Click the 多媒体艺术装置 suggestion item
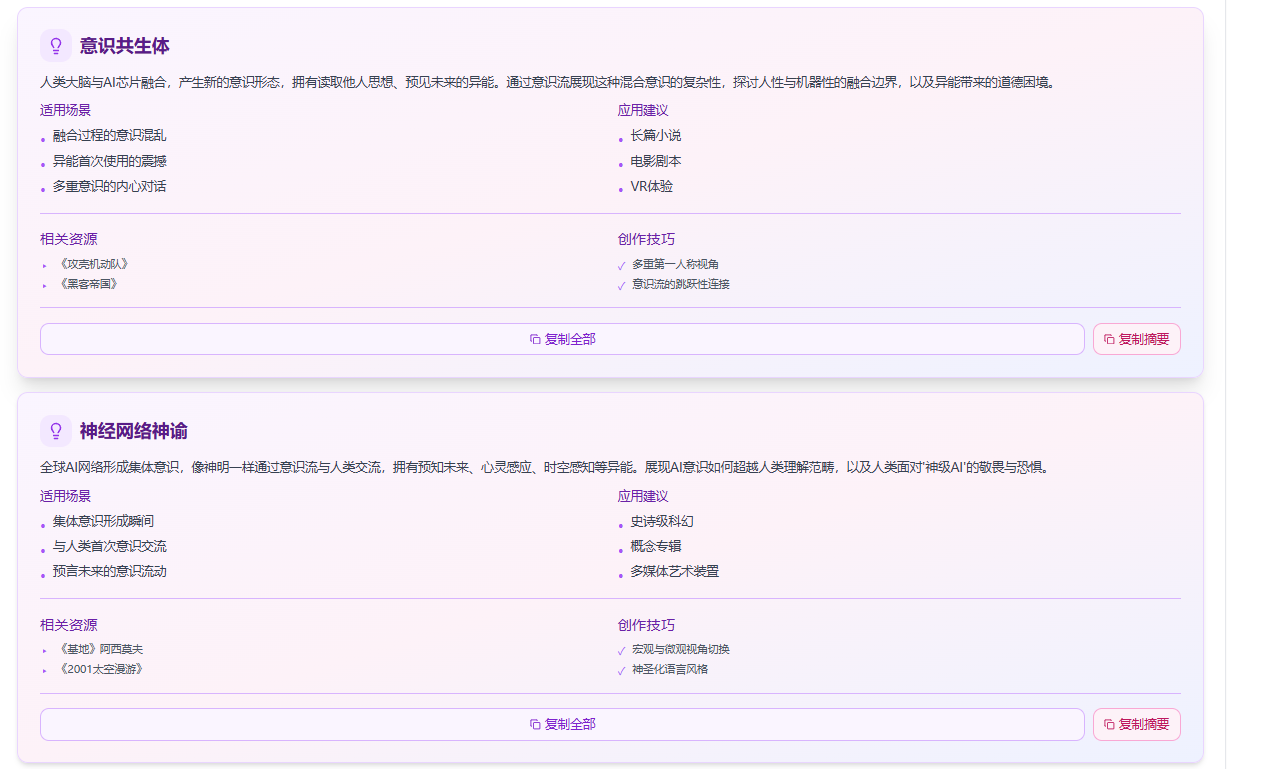Screen dimensions: 1263x769 tap(674, 572)
